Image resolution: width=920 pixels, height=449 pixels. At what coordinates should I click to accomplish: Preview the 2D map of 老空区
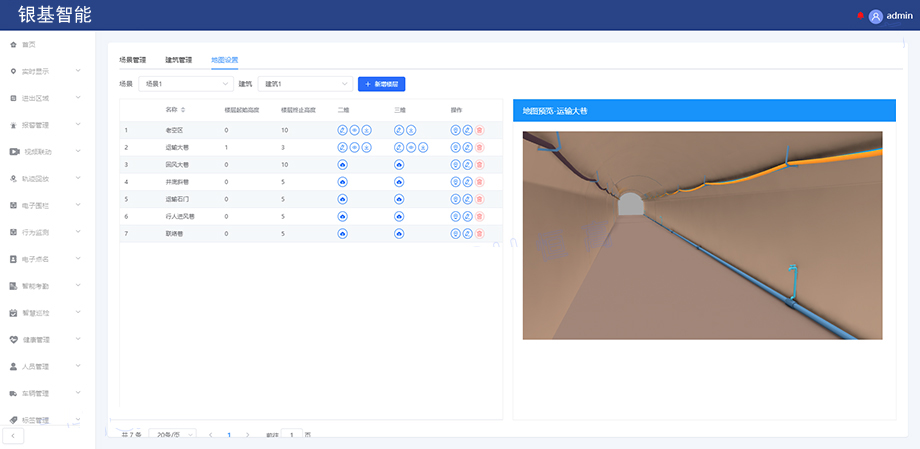click(354, 130)
